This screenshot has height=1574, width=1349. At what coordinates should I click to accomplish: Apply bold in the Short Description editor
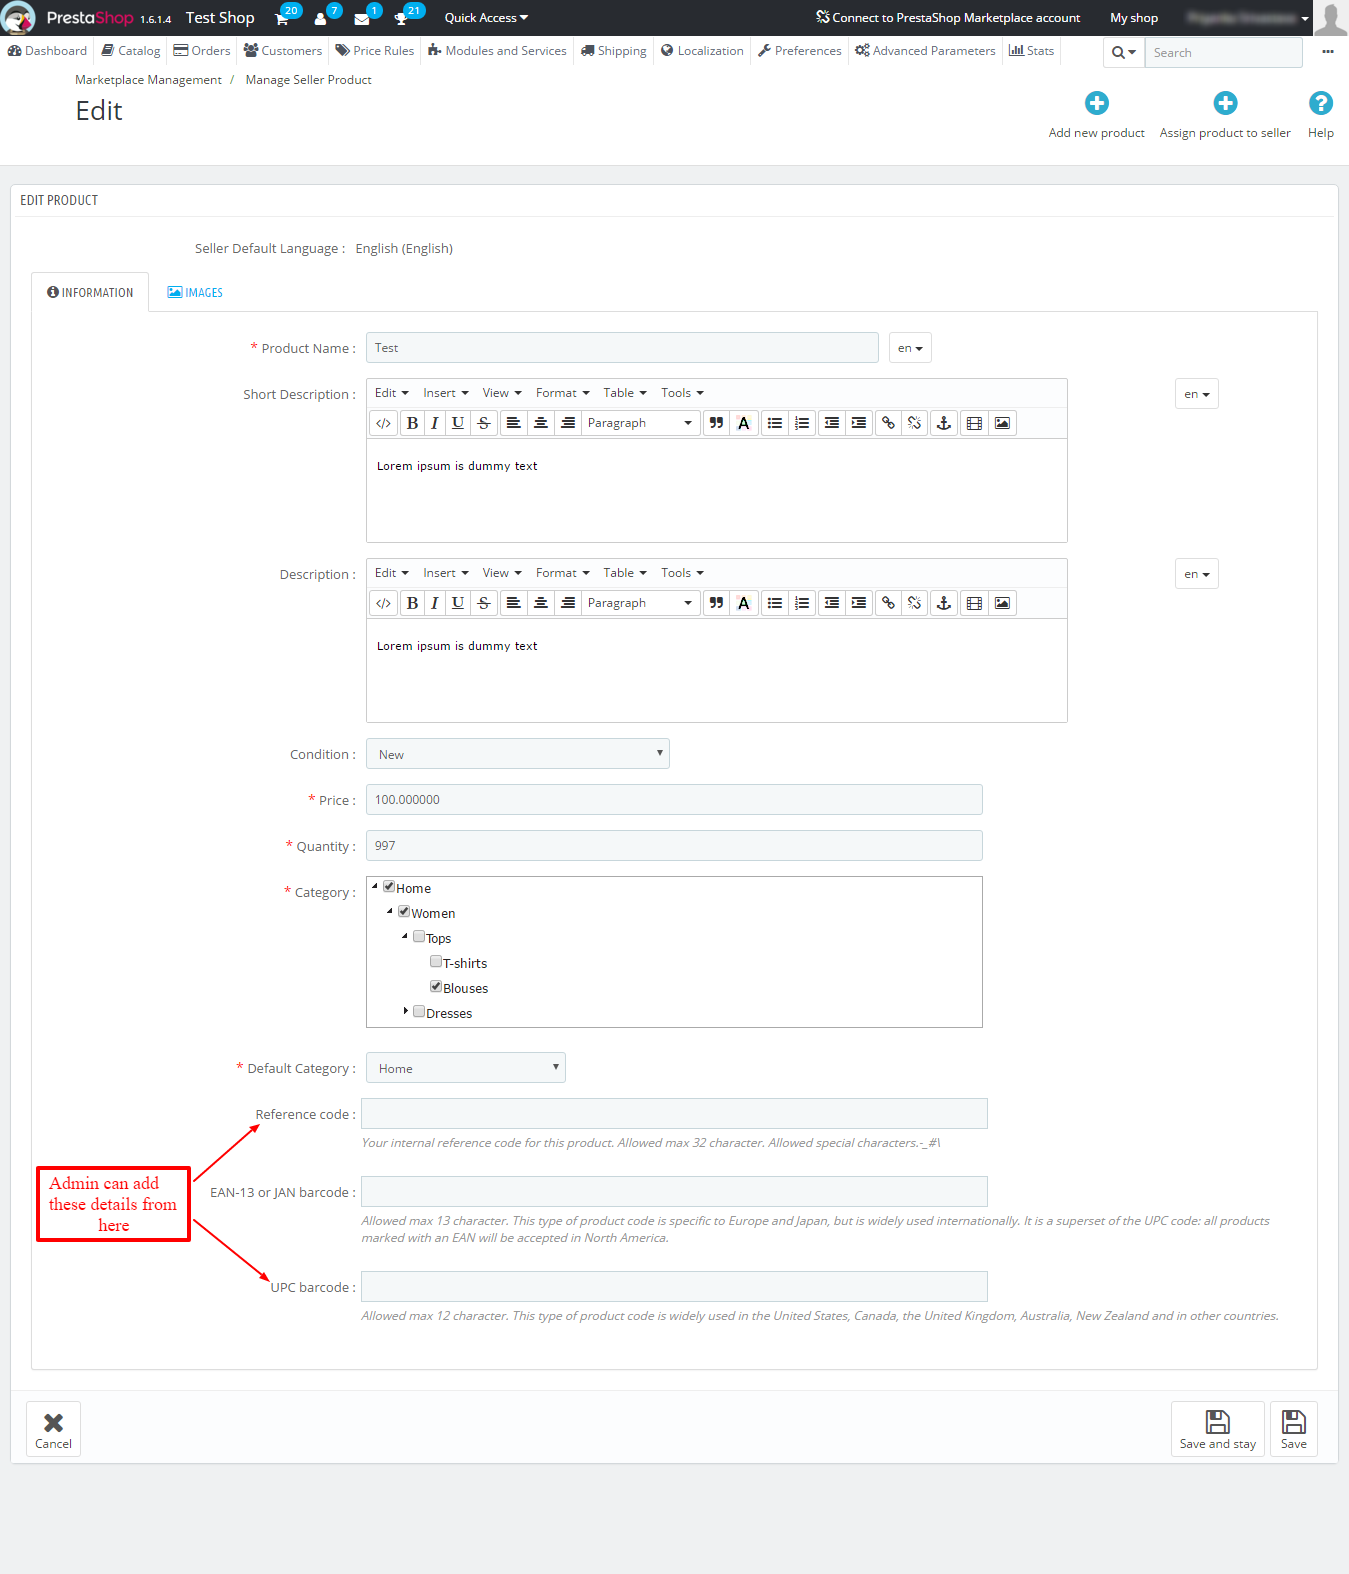(x=412, y=423)
